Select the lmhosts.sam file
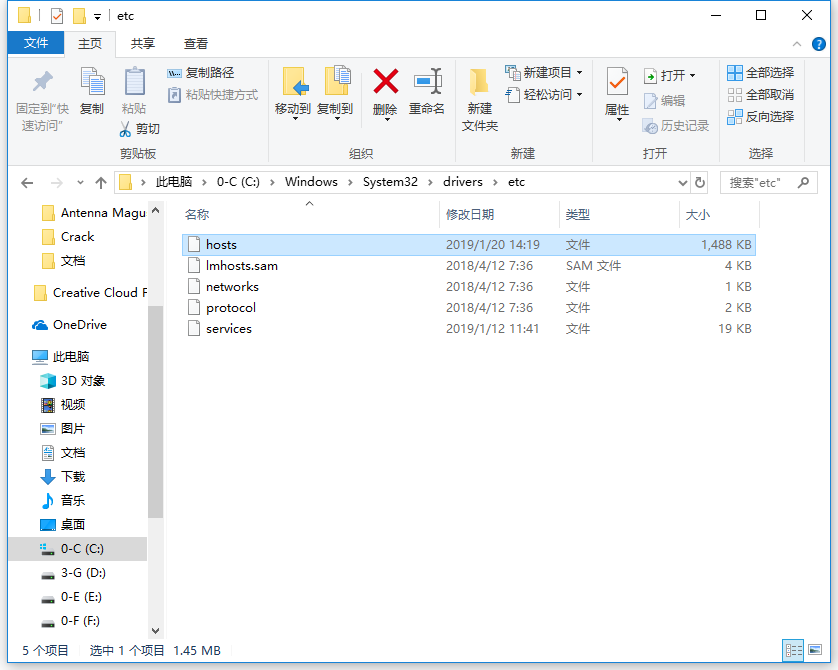 (469, 266)
